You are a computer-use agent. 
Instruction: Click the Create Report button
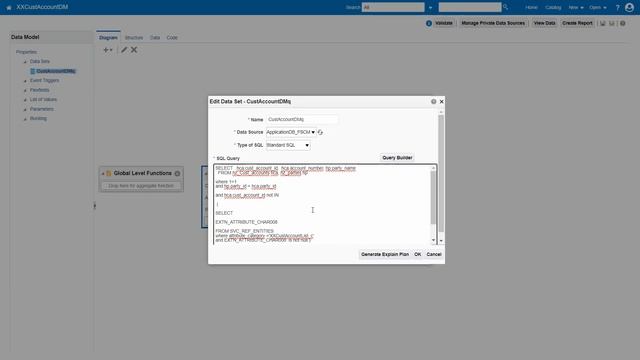[577, 23]
